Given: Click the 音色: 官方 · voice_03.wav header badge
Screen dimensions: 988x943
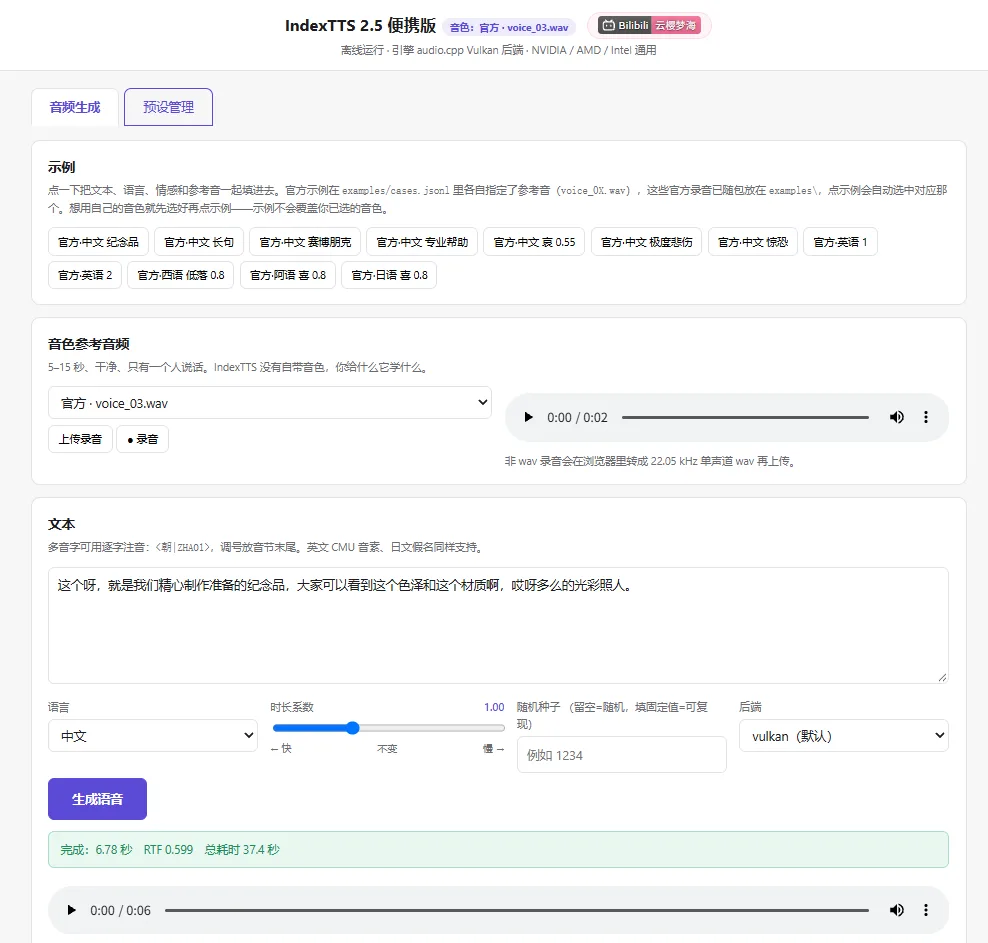Looking at the screenshot, I should pyautogui.click(x=509, y=27).
